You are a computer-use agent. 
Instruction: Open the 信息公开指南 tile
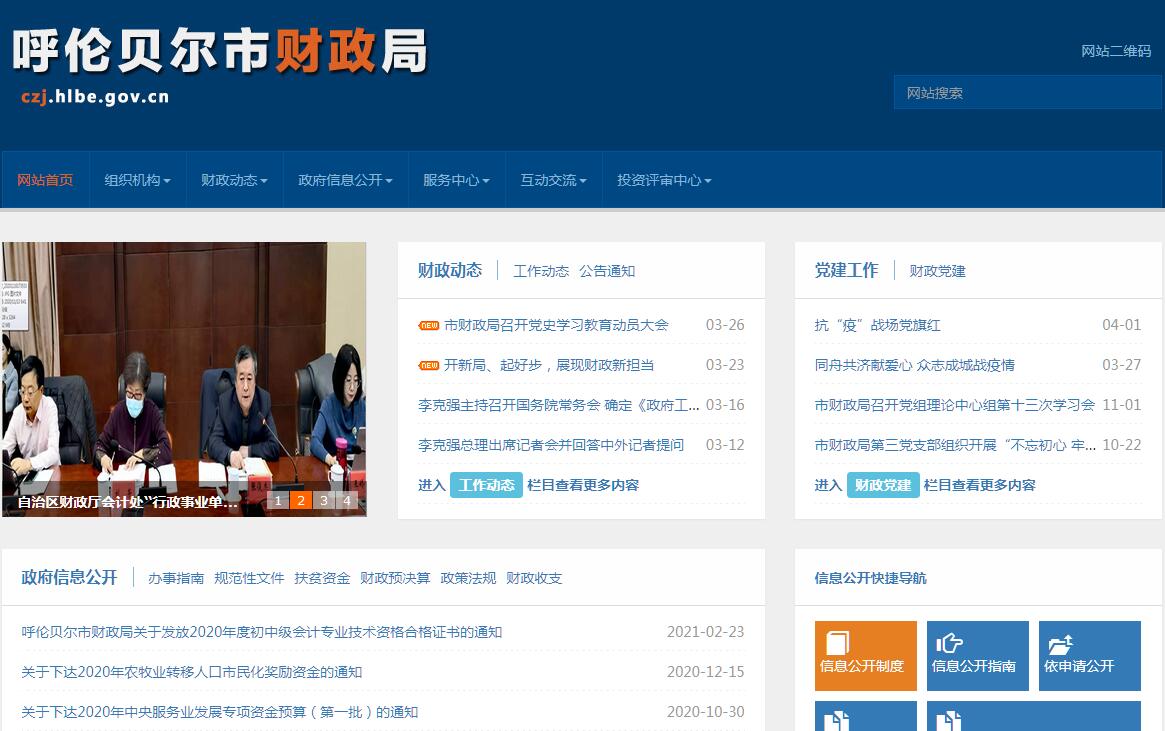pyautogui.click(x=977, y=655)
